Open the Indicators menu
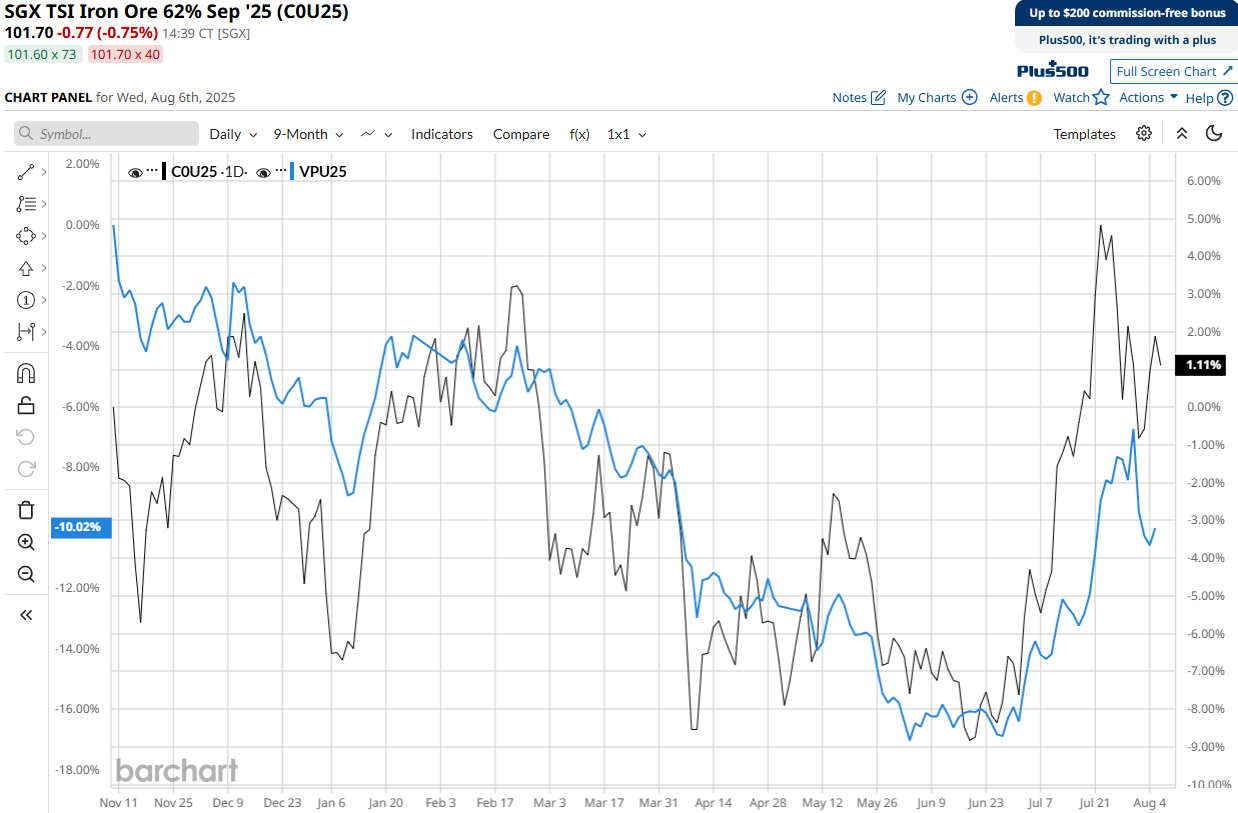Image resolution: width=1238 pixels, height=813 pixels. point(442,134)
